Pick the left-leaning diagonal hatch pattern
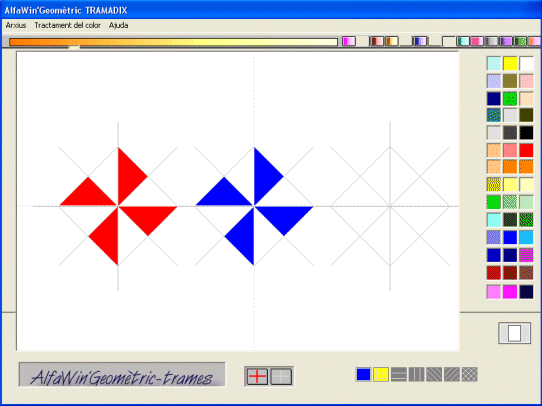542x406 pixels. click(434, 375)
